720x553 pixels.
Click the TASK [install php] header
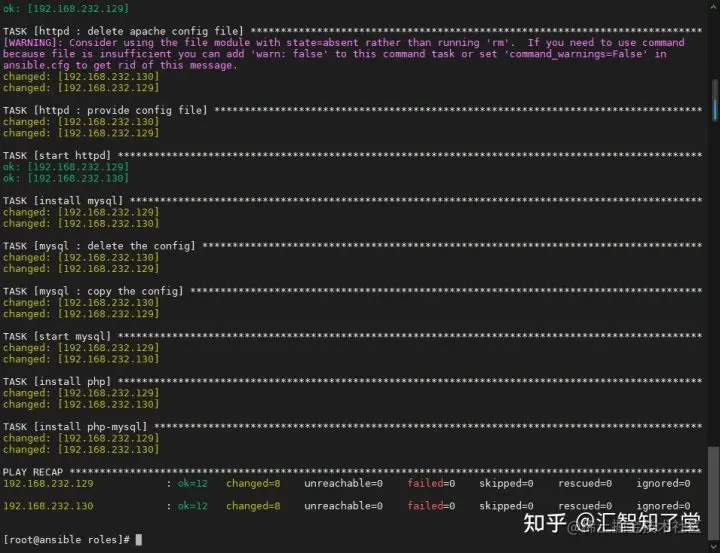coord(57,381)
